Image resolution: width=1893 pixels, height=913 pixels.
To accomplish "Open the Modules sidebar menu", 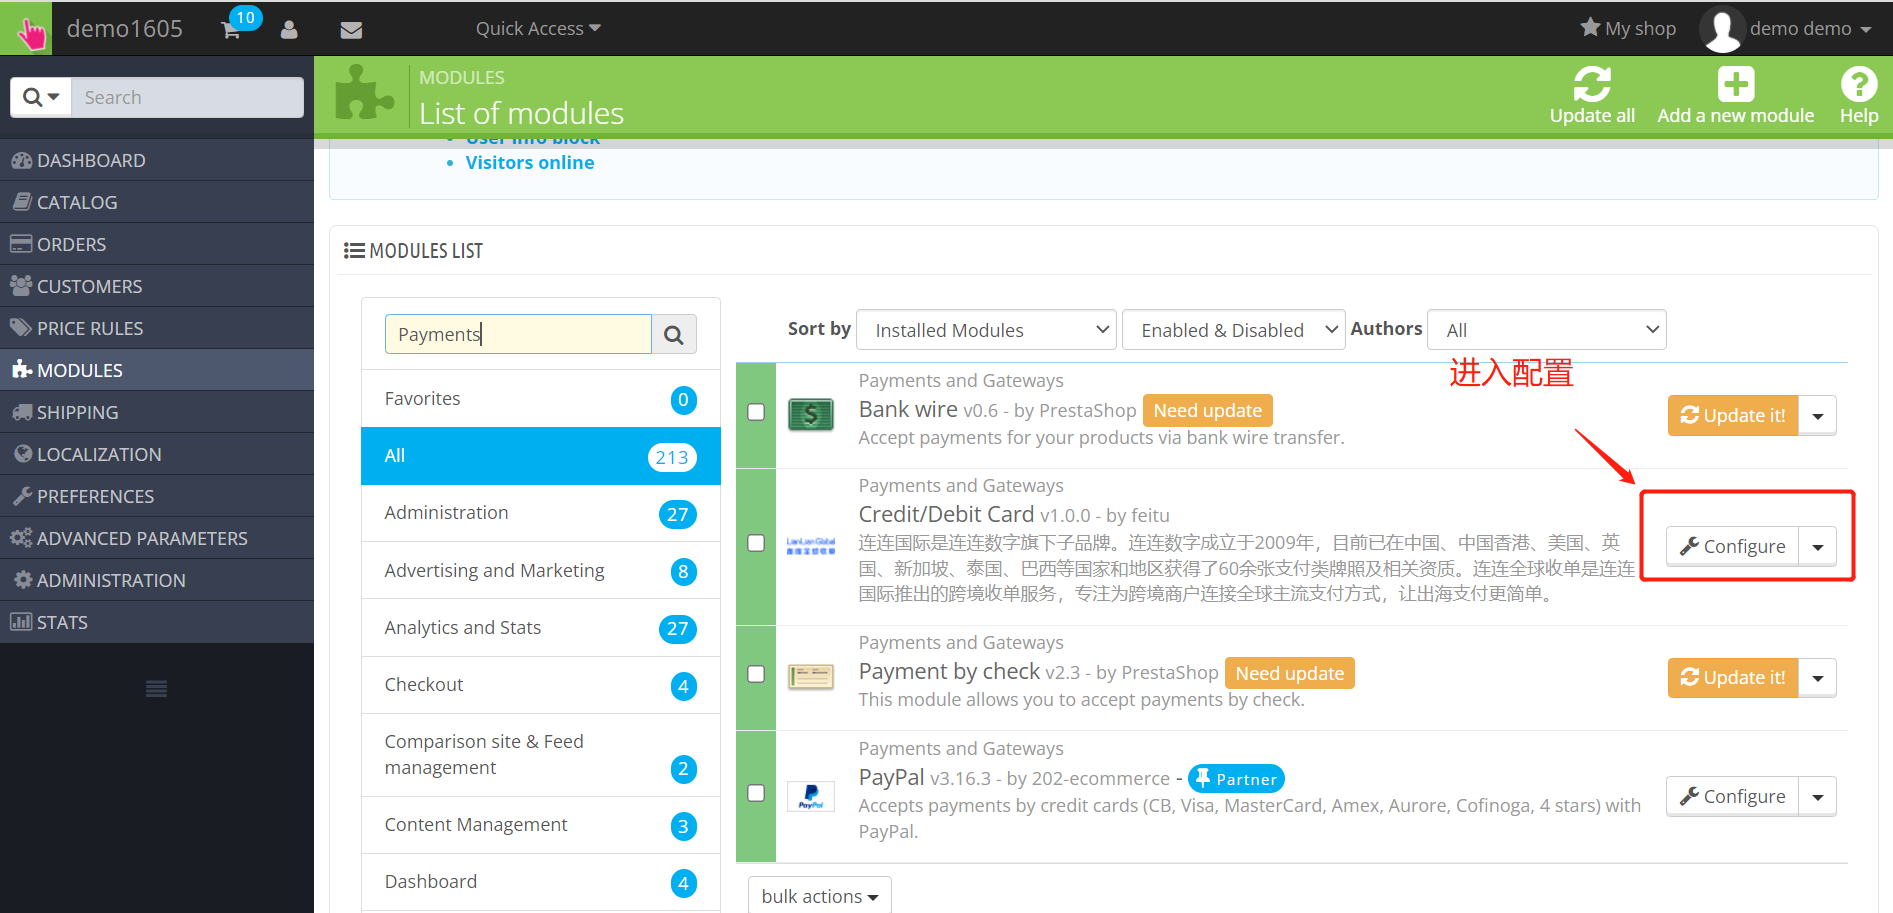I will click(157, 370).
